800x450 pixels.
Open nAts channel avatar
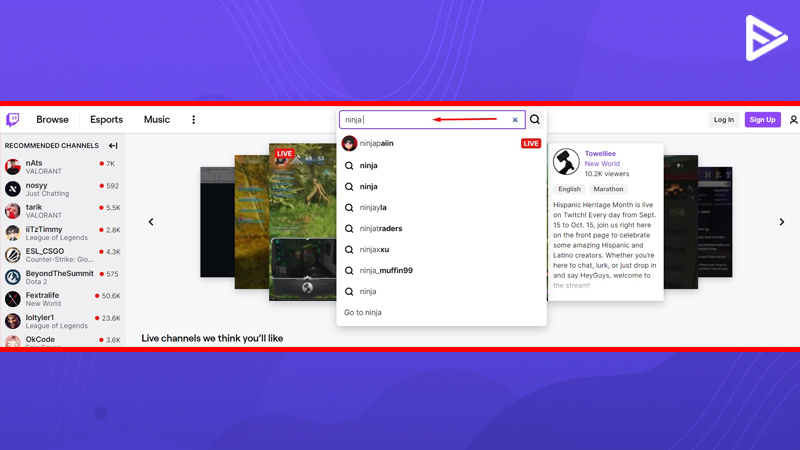[13, 167]
